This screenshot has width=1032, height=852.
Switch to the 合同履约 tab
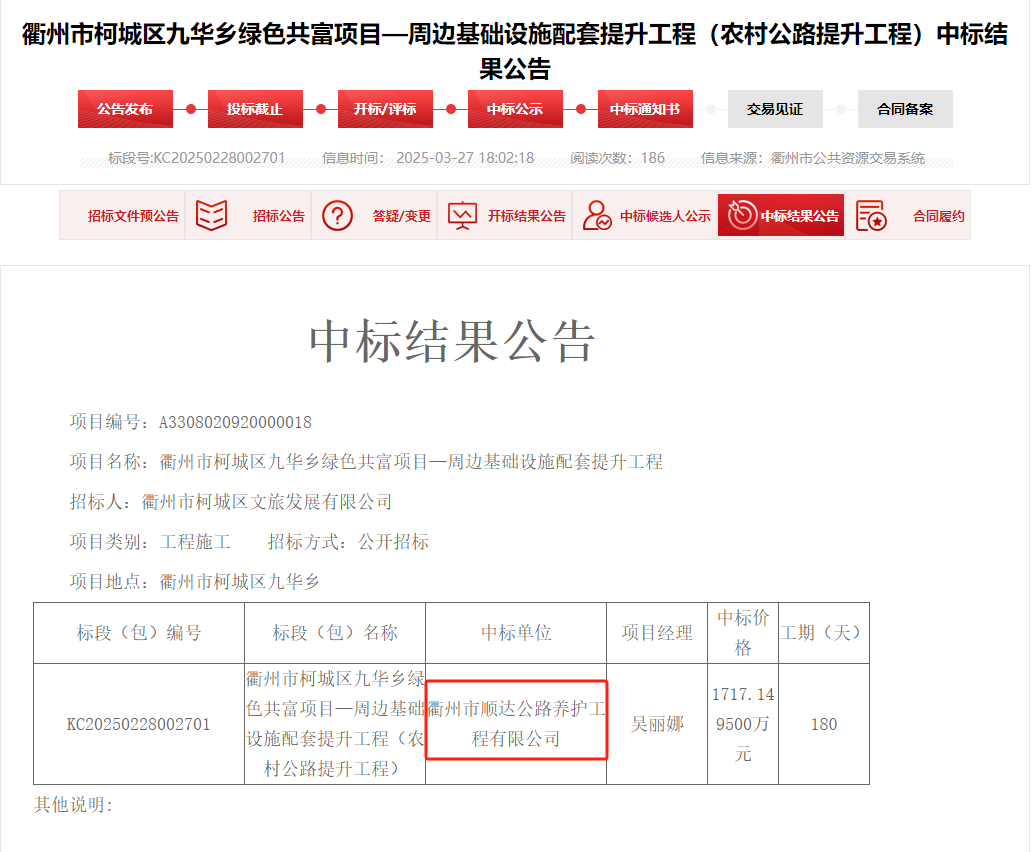pos(938,216)
